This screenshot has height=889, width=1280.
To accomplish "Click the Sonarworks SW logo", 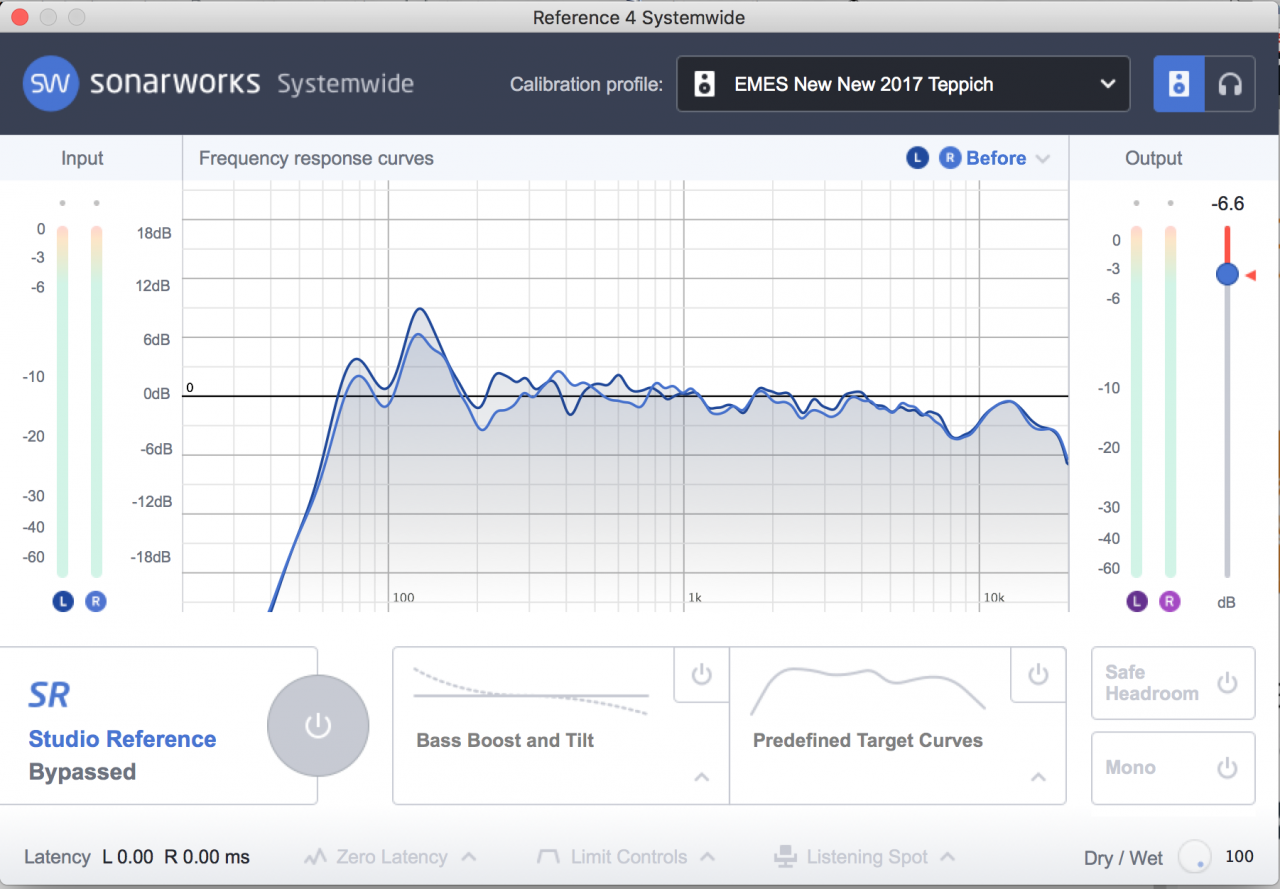I will [x=50, y=83].
